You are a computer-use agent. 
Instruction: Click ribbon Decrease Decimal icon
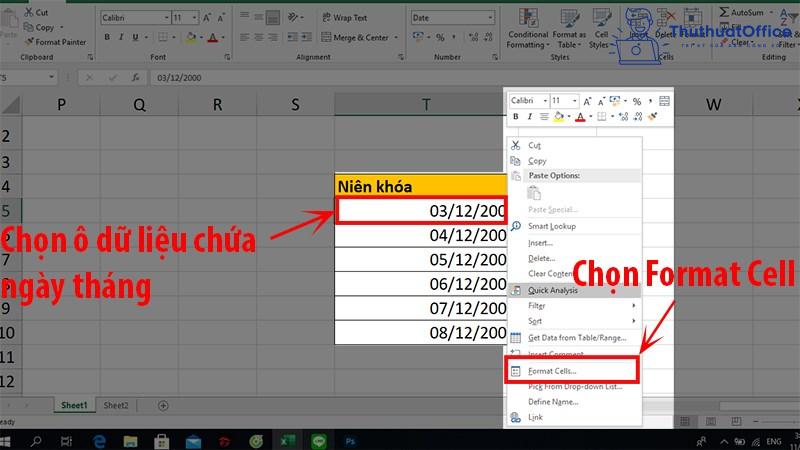click(x=488, y=37)
